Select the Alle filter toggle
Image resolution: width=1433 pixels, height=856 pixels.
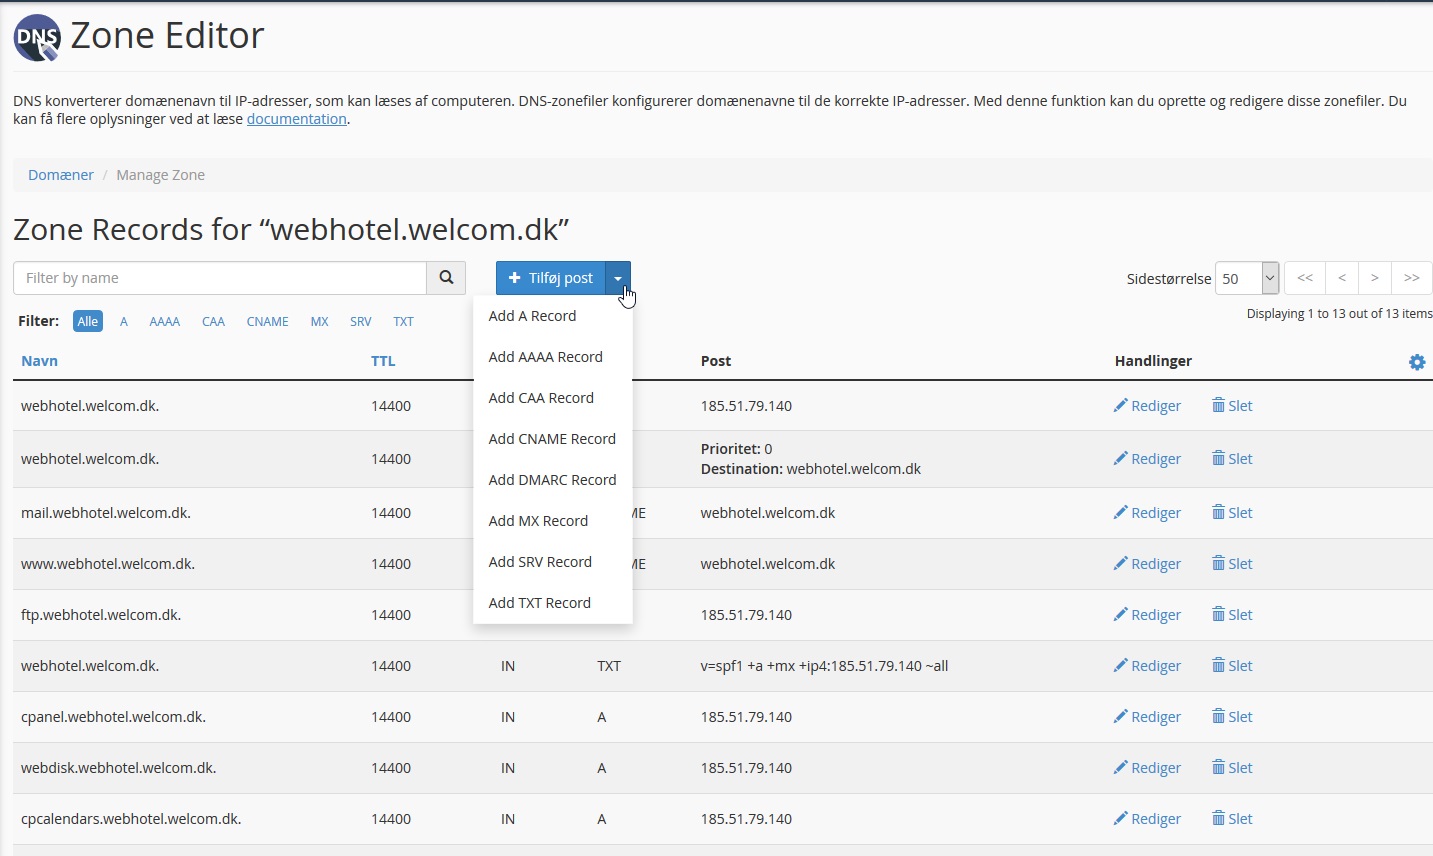[x=88, y=321]
